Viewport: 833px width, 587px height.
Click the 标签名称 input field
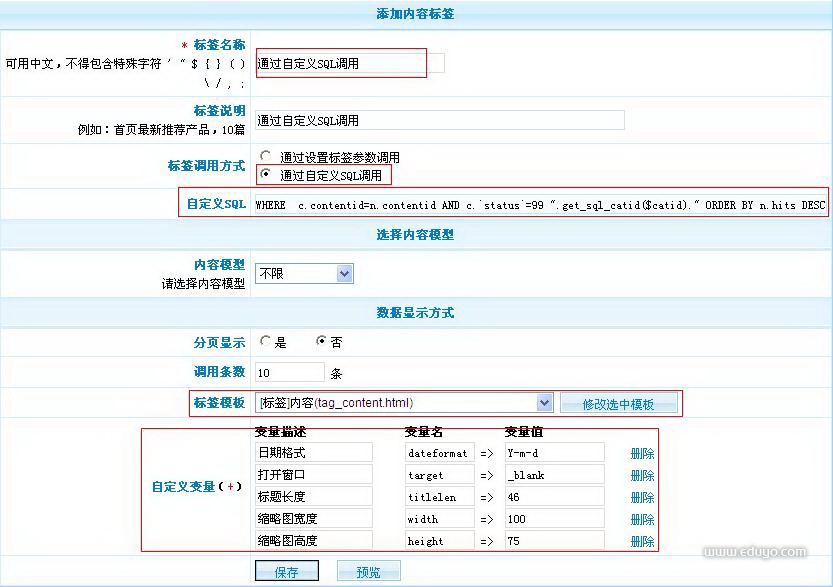(x=340, y=63)
